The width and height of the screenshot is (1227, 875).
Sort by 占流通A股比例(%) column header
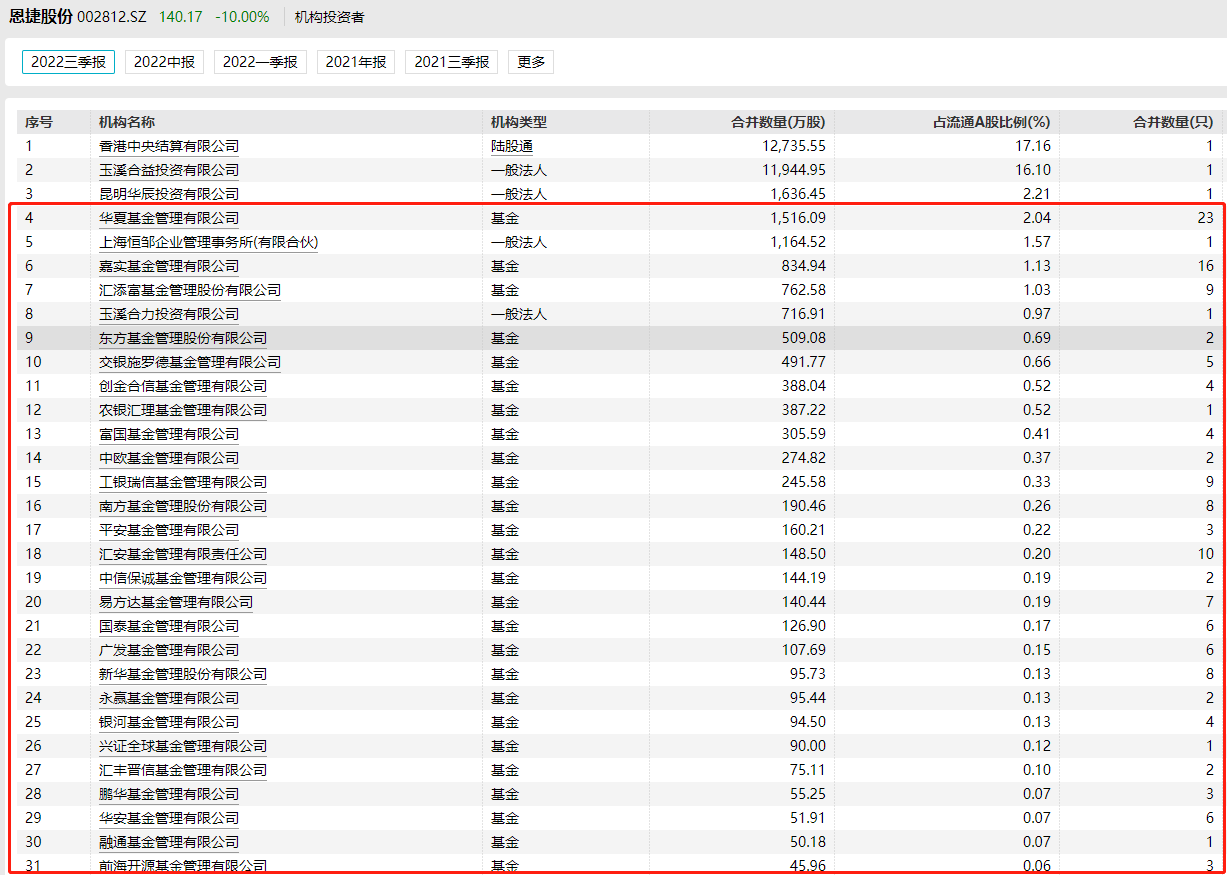(992, 122)
